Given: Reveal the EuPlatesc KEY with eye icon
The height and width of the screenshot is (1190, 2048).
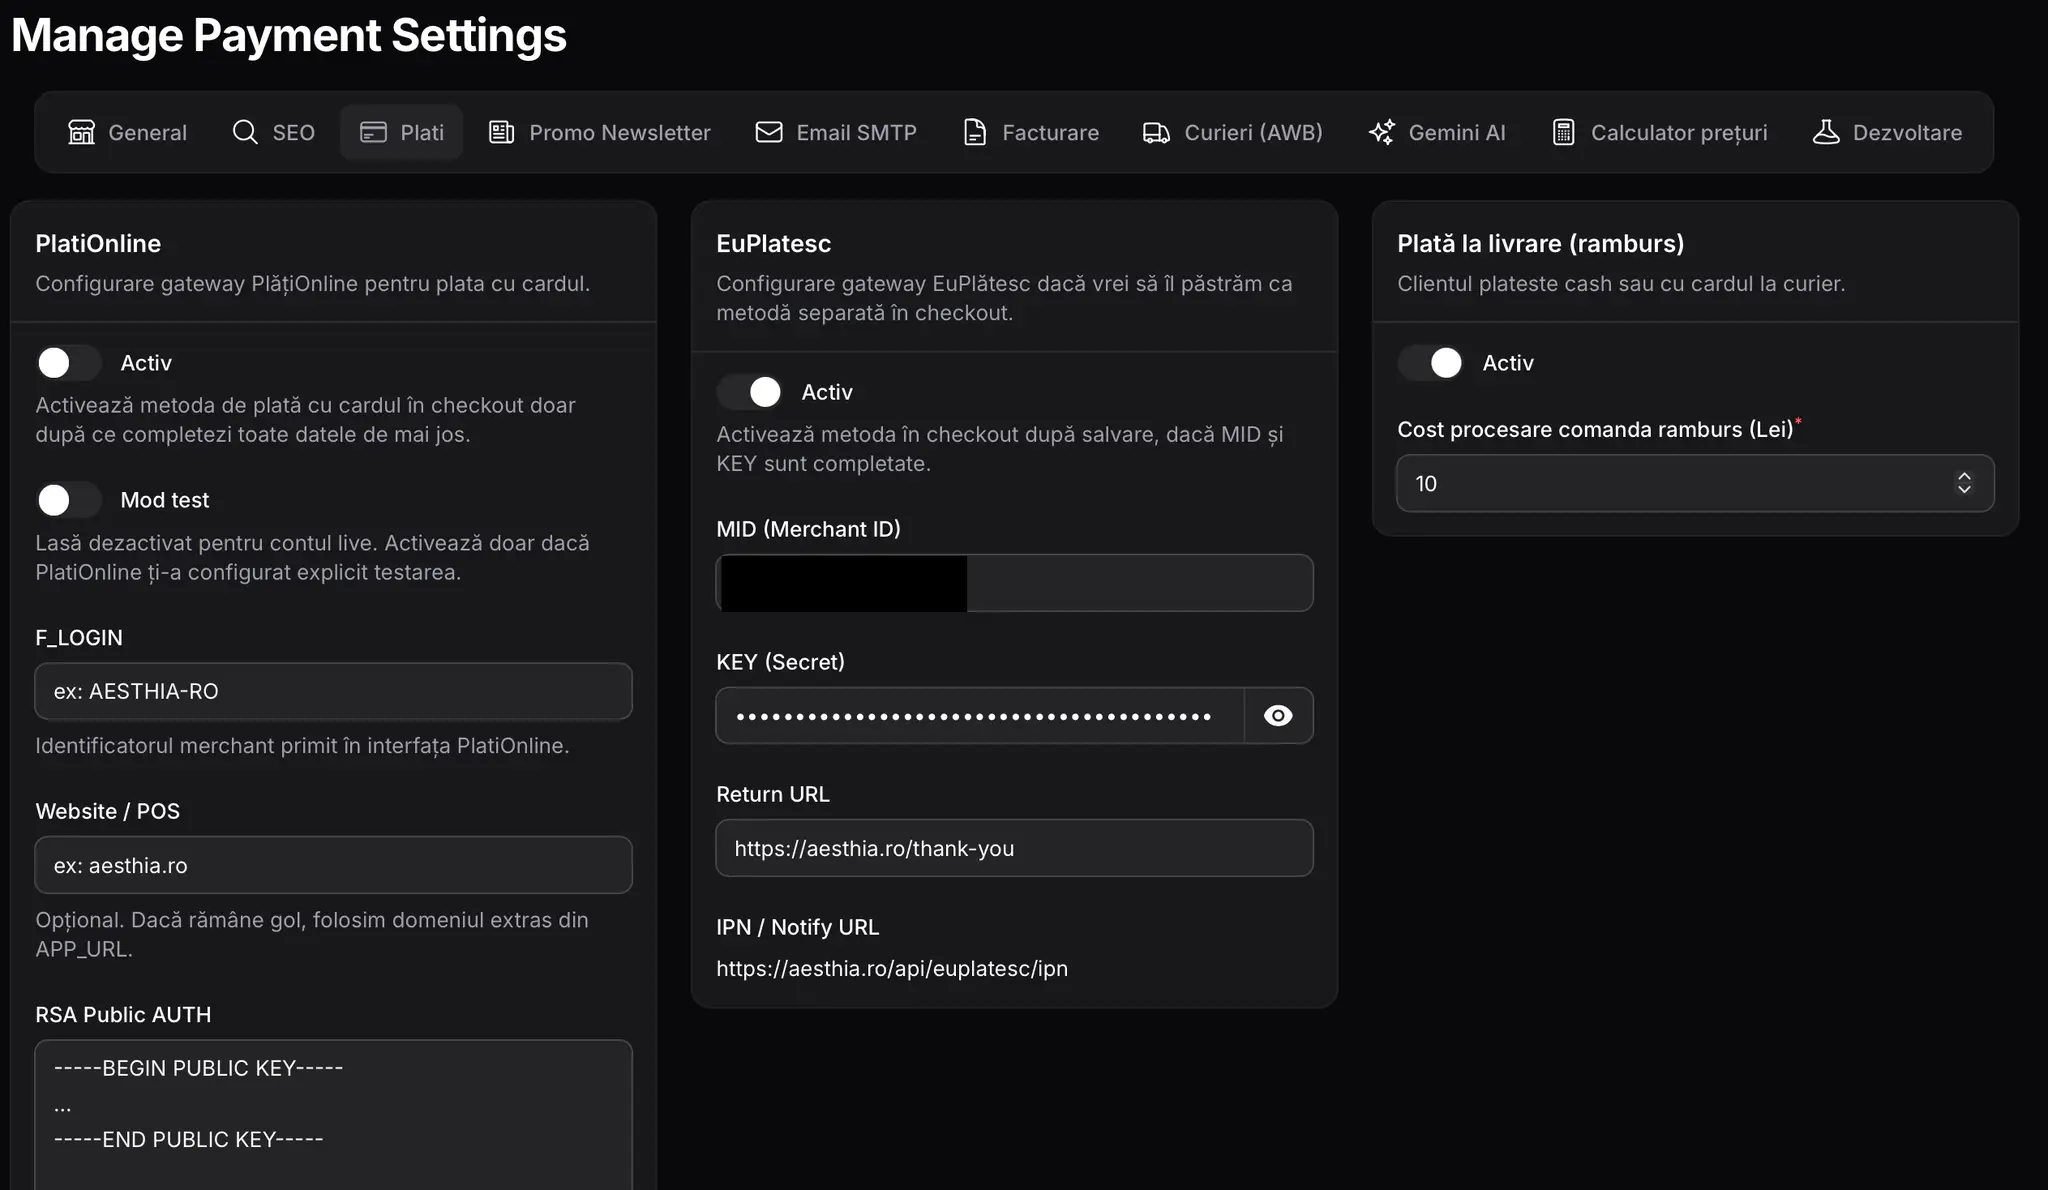Looking at the screenshot, I should tap(1278, 716).
